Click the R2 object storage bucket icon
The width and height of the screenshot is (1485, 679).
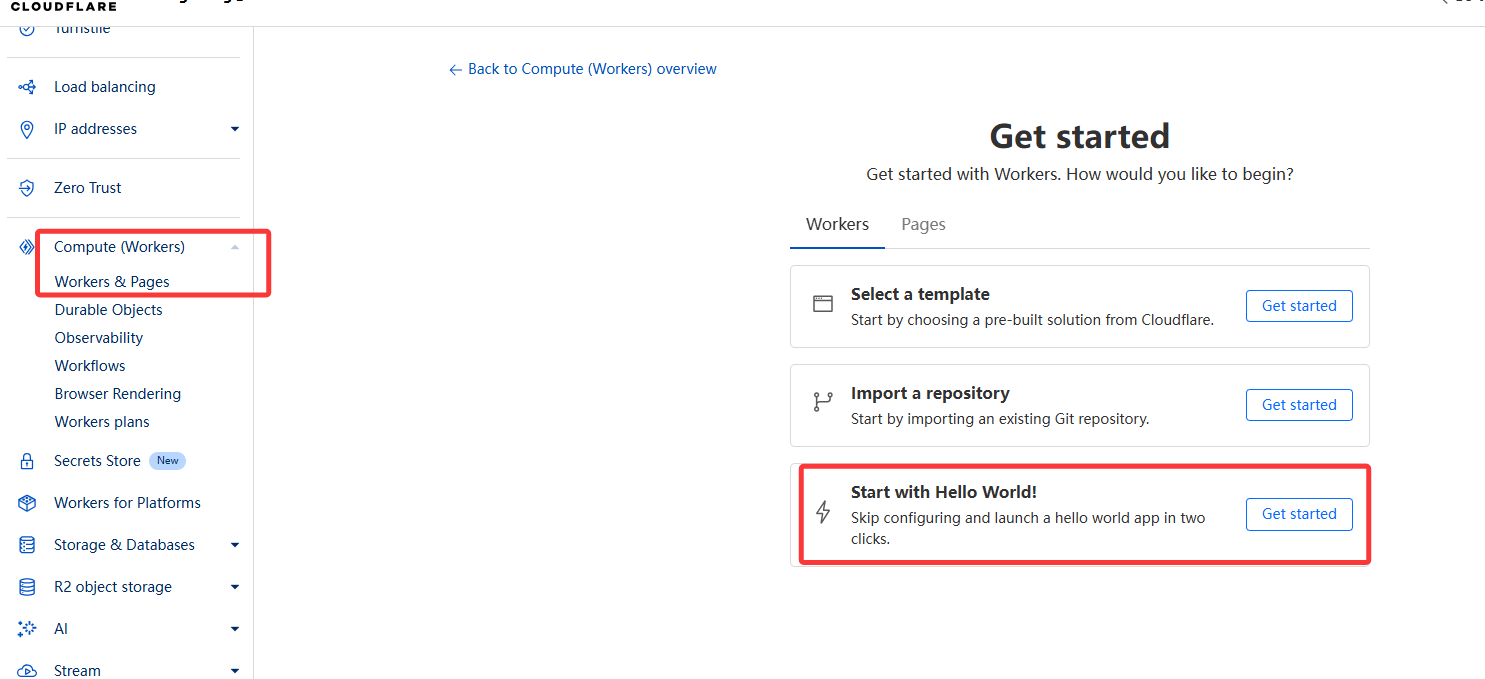pos(27,587)
